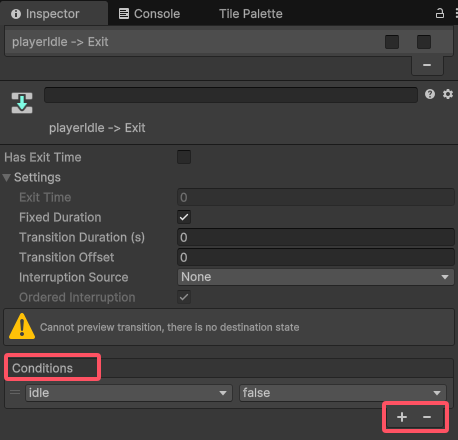Click the lock icon in Inspector header
458x440 pixels.
tap(440, 13)
